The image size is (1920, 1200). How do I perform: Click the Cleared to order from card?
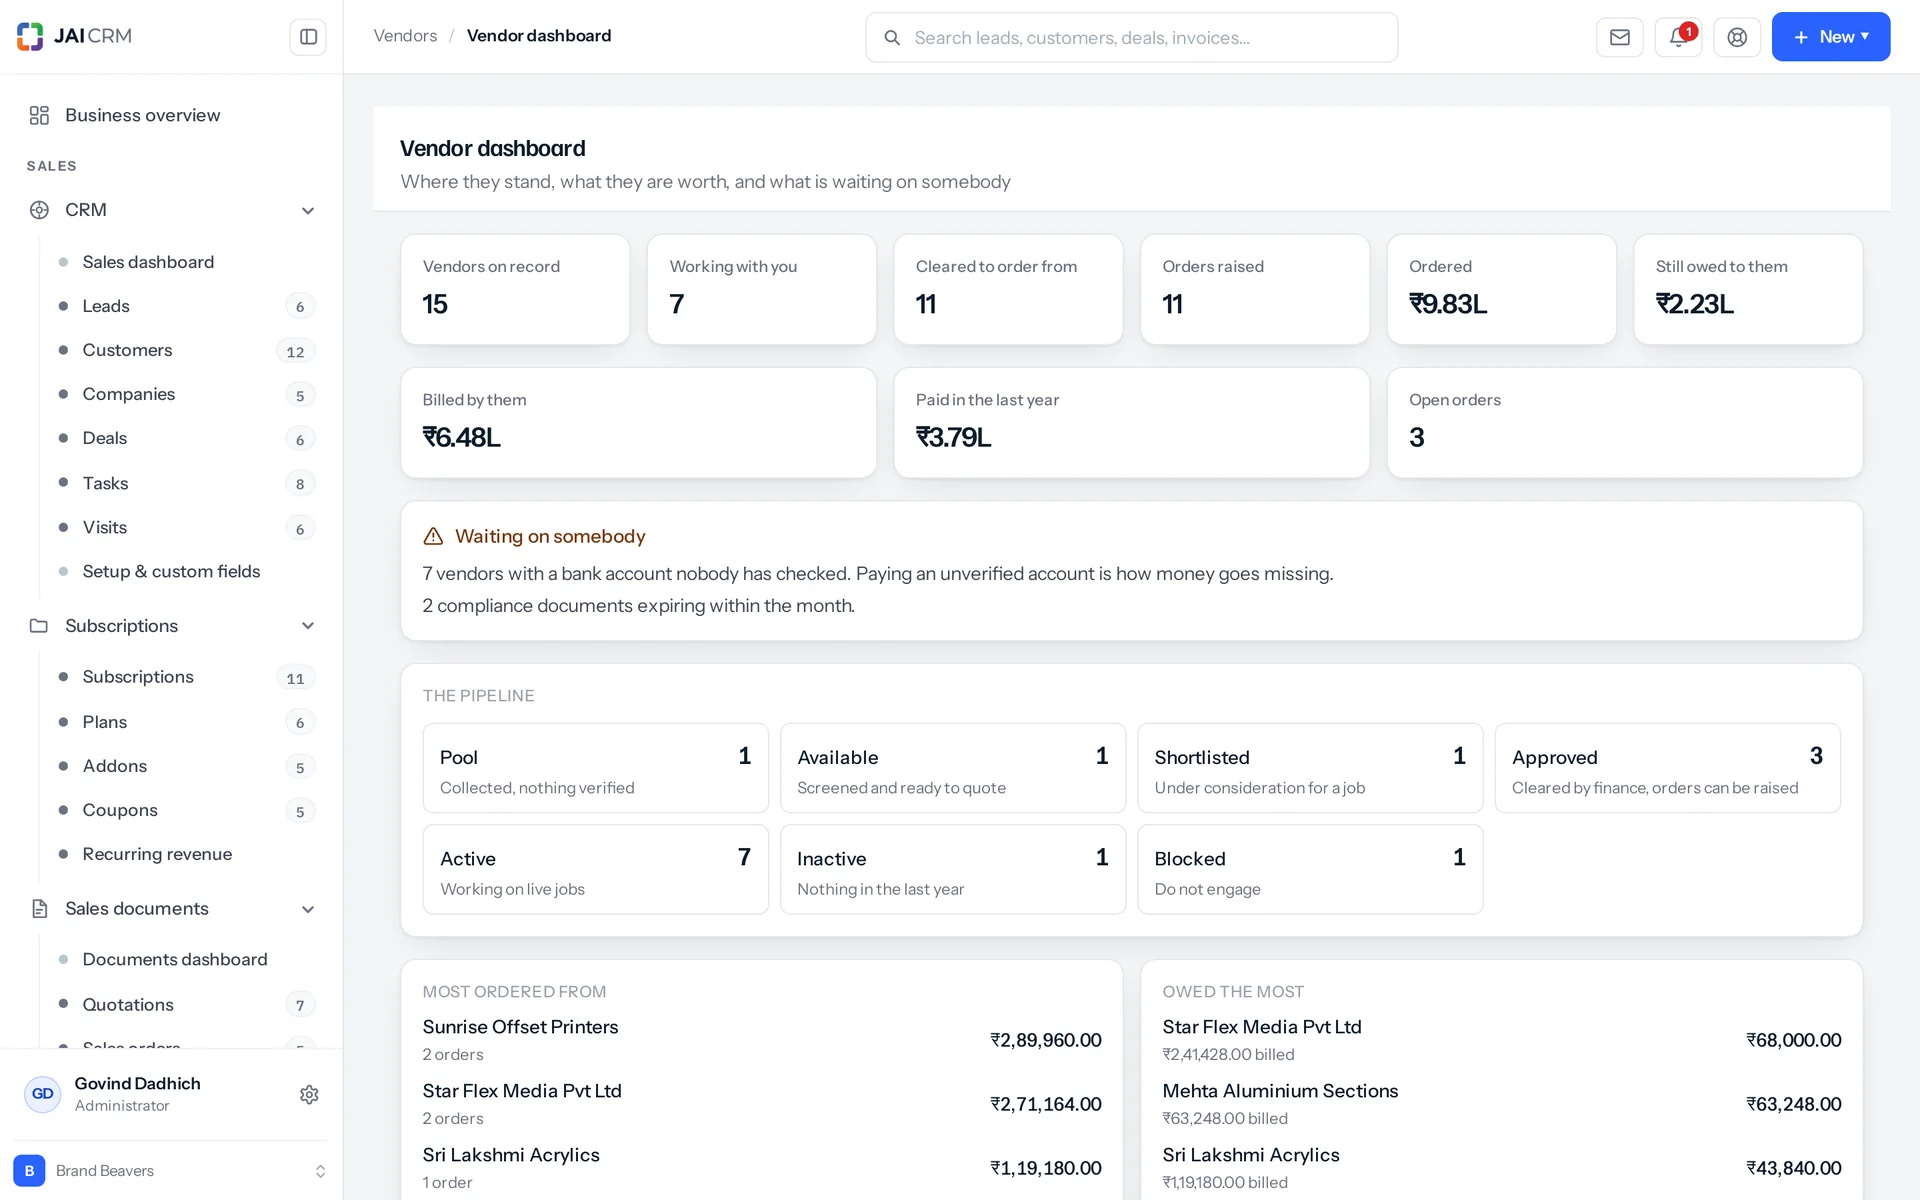[x=1008, y=290]
